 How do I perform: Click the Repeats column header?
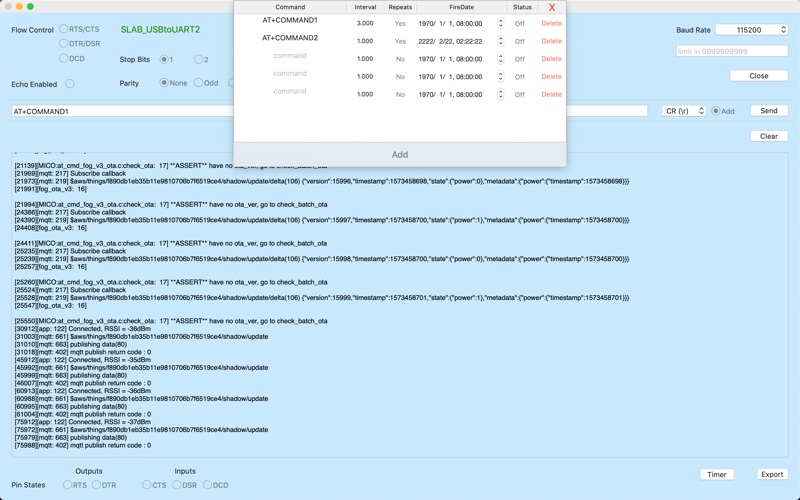pos(400,7)
